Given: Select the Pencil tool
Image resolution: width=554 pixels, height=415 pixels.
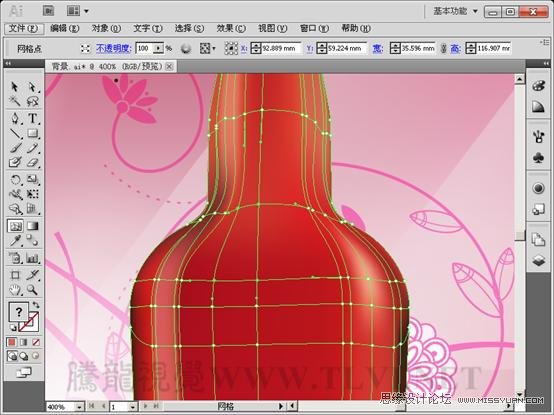Looking at the screenshot, I should 32,148.
